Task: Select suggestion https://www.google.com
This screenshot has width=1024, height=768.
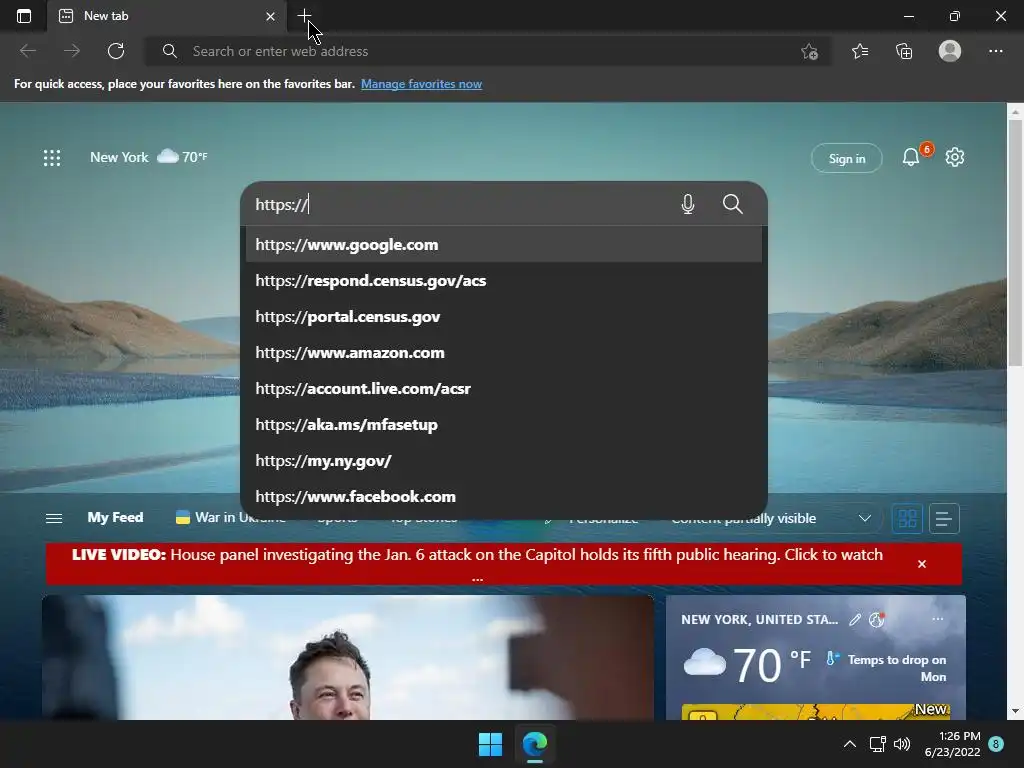Action: coord(504,245)
